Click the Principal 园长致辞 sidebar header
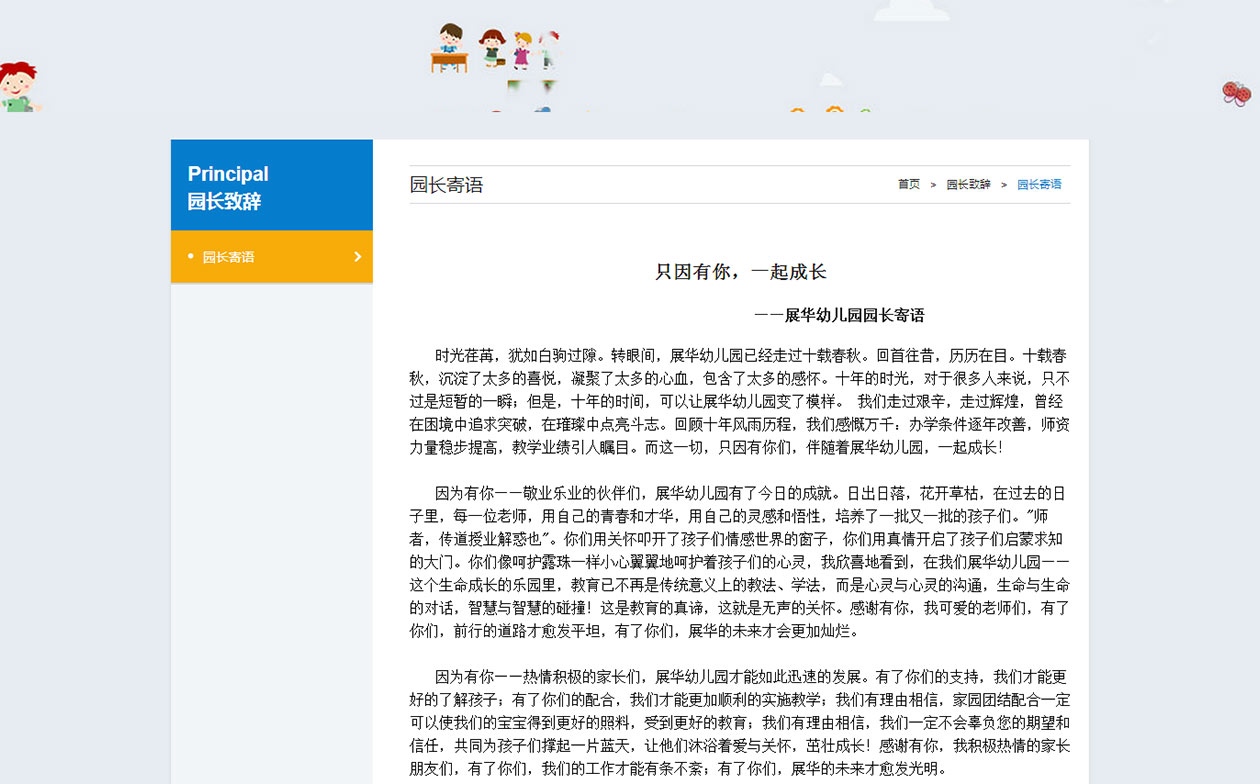 [271, 186]
